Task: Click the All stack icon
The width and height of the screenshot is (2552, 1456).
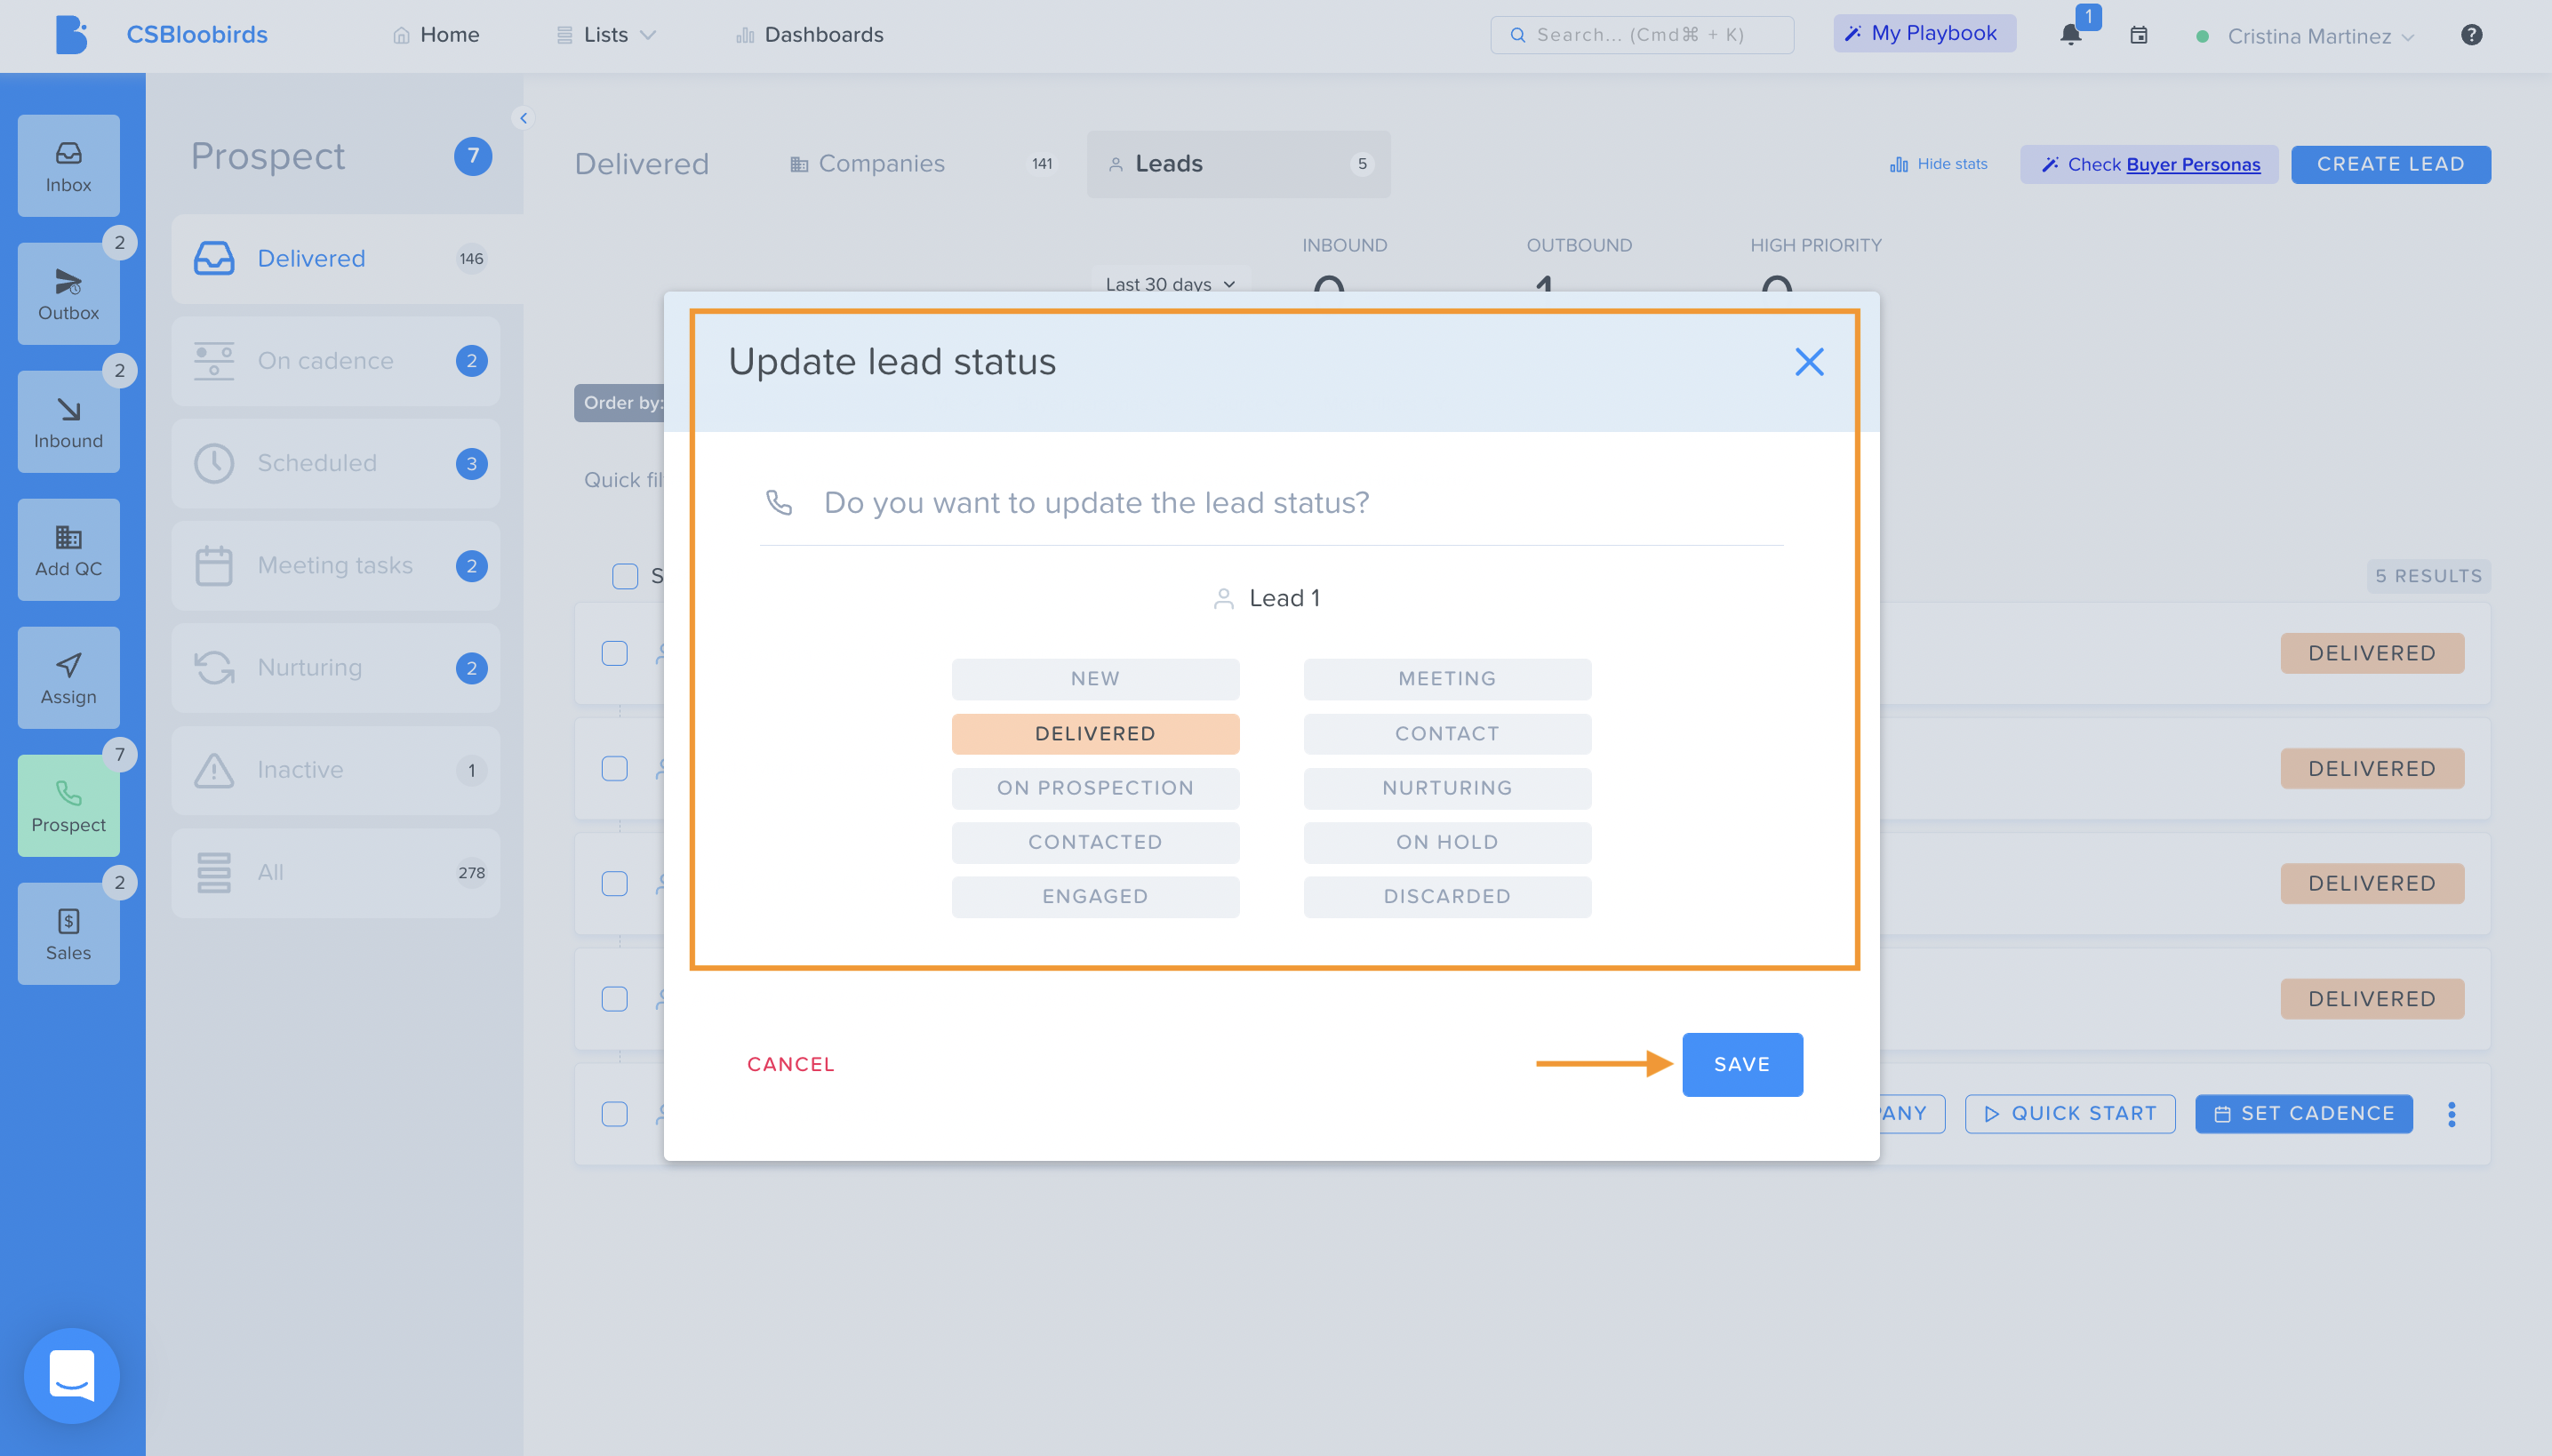Action: [214, 873]
